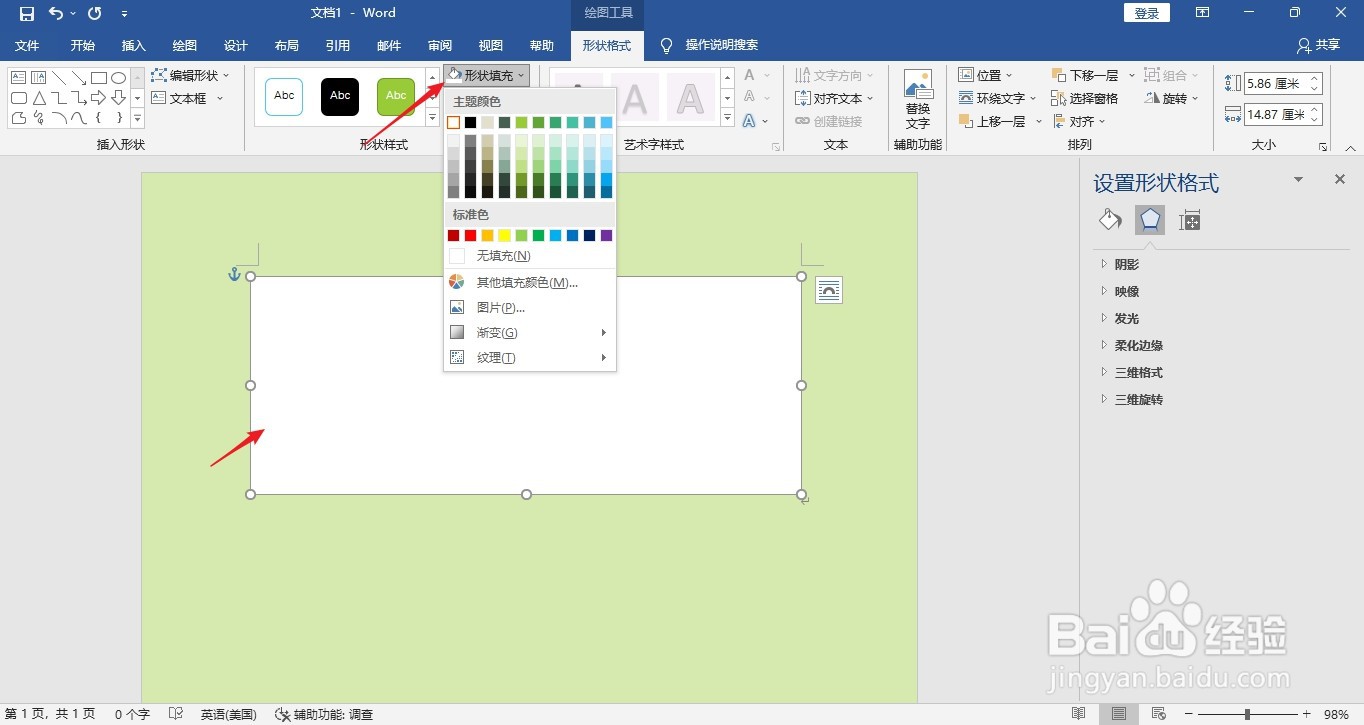Screen dimensions: 1364x725
Task: Open the Position (位置) dropdown
Action: pyautogui.click(x=985, y=75)
